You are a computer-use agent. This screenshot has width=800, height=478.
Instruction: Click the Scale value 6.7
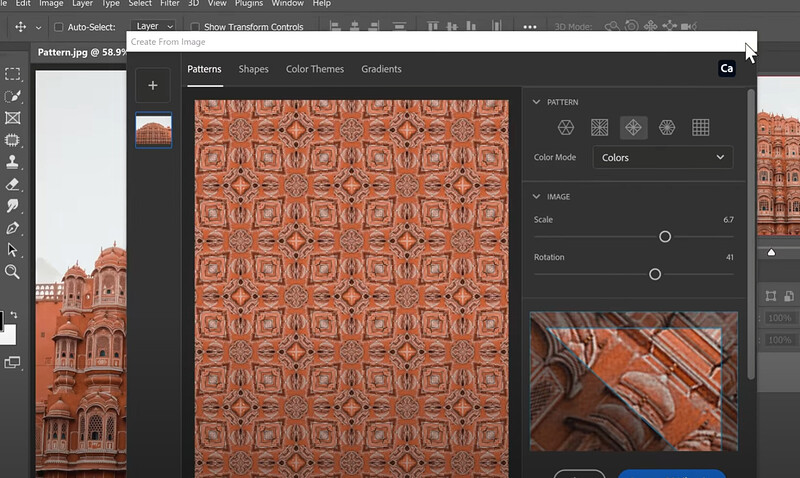tap(728, 220)
